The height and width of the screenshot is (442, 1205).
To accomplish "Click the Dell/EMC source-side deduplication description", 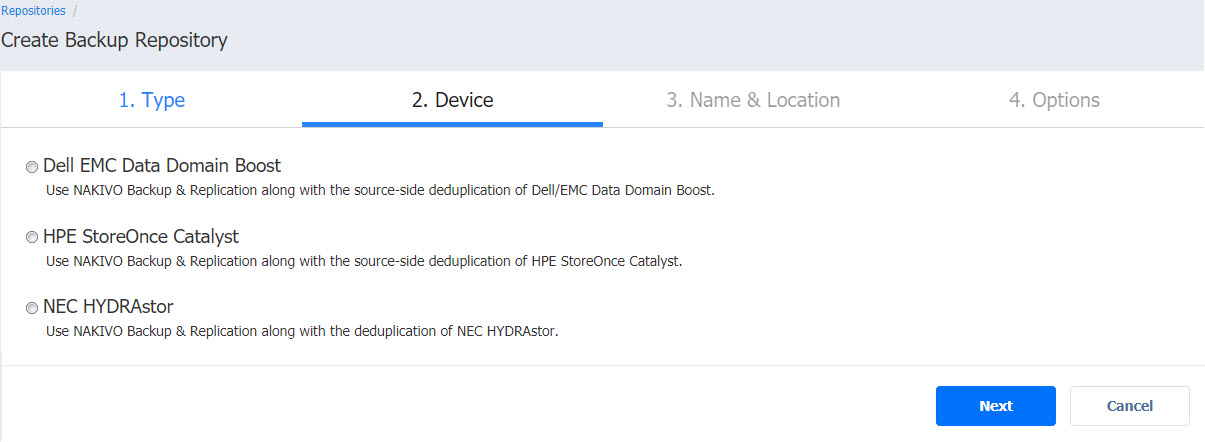I will pyautogui.click(x=381, y=189).
